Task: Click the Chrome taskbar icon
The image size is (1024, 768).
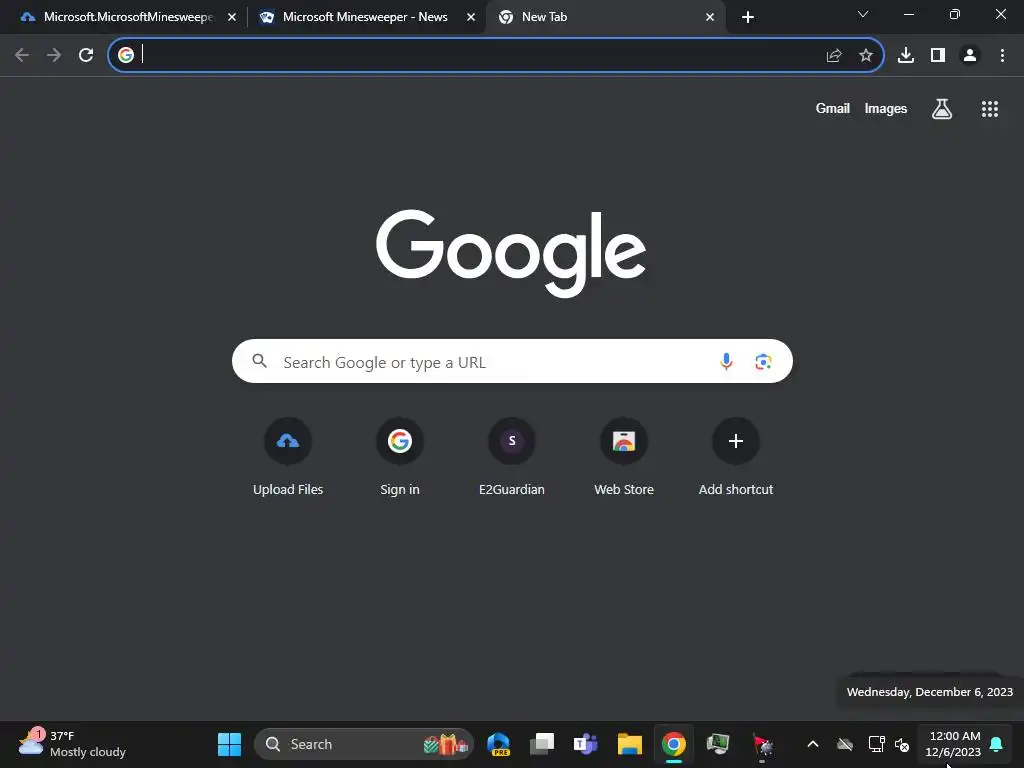Action: pos(673,744)
